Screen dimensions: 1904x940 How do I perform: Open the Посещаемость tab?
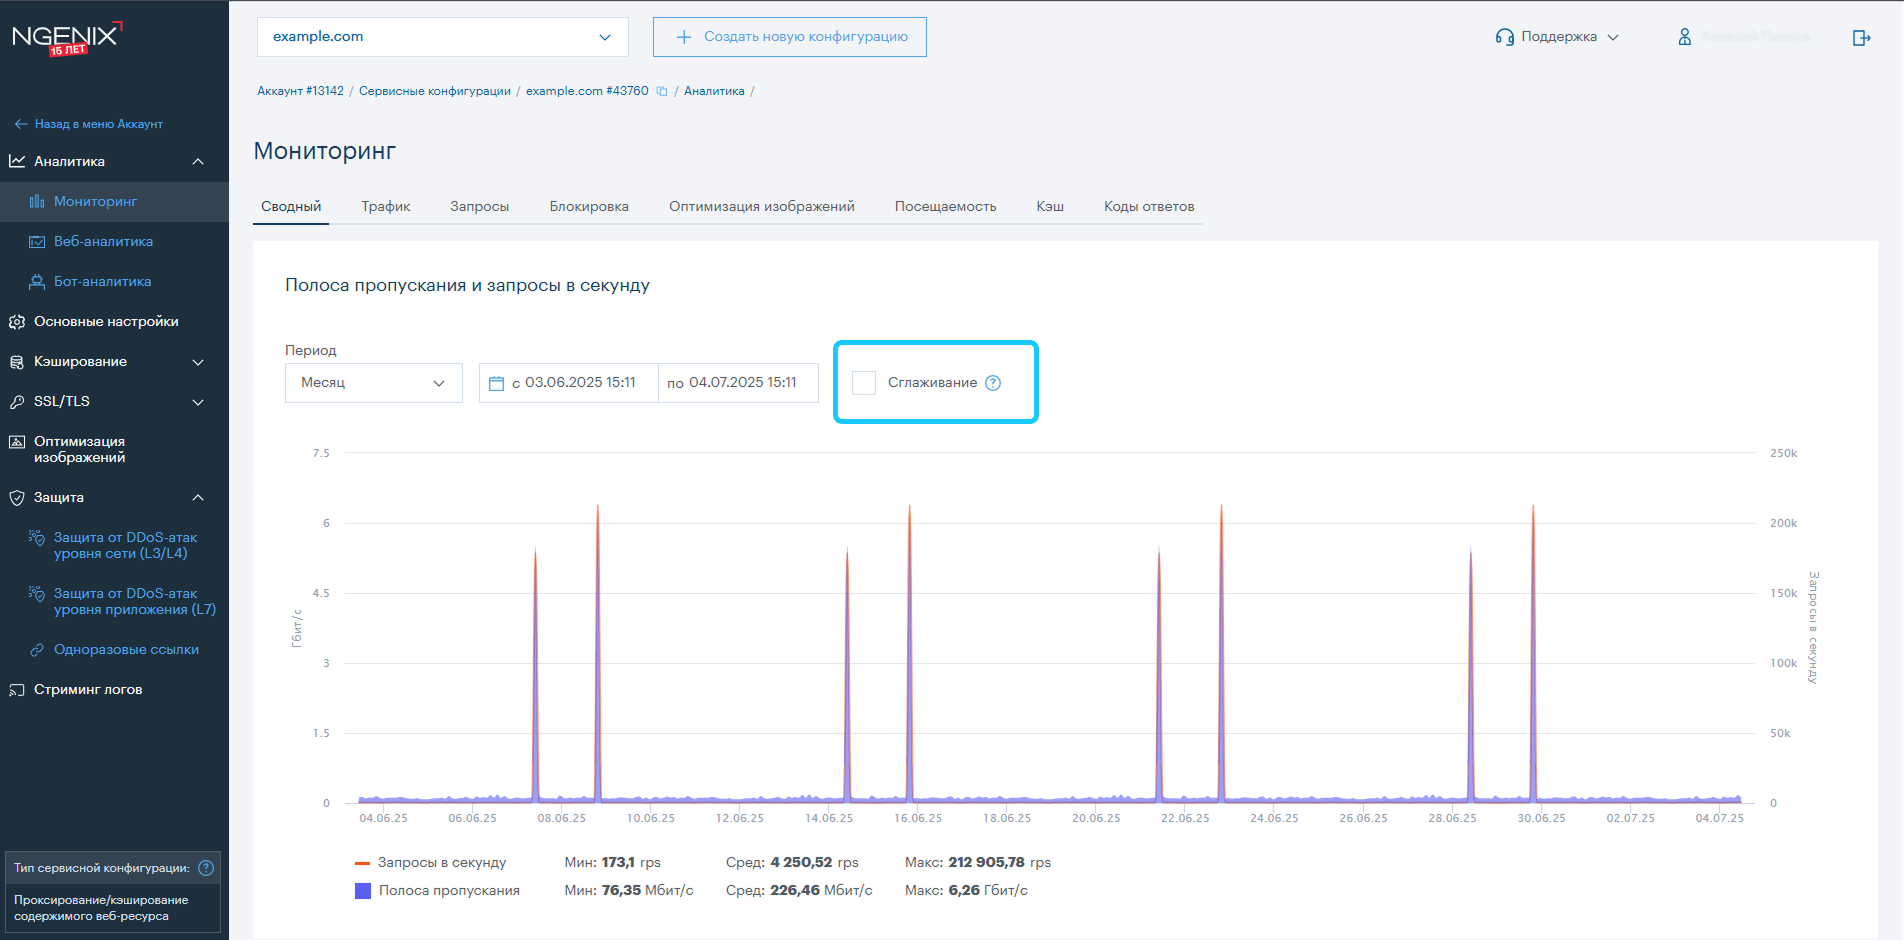945,207
